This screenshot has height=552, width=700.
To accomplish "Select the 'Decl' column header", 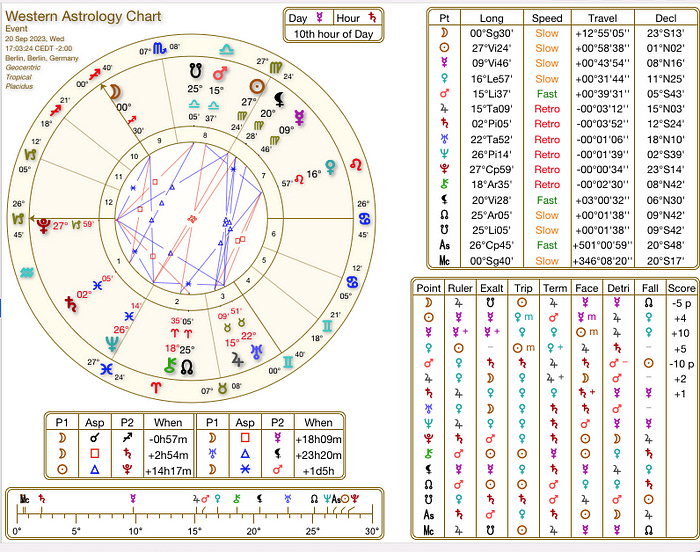I will [x=666, y=18].
